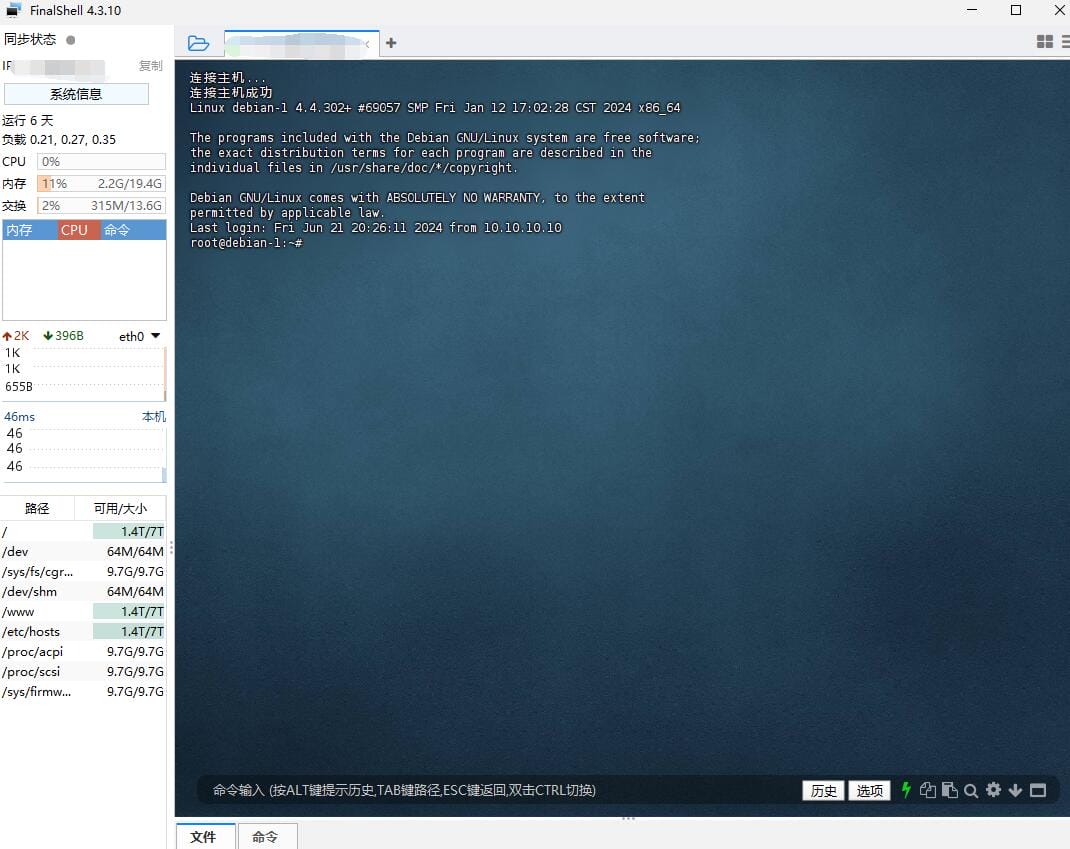Click the green lightning accelerator icon
Image resolution: width=1070 pixels, height=849 pixels.
click(905, 790)
